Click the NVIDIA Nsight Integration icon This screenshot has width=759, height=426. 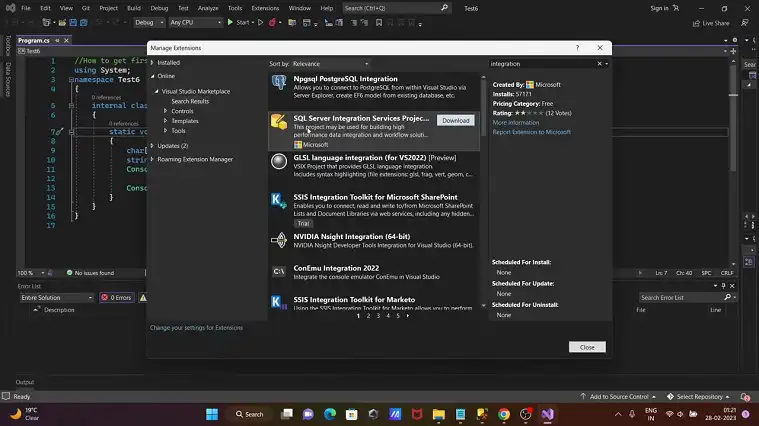click(279, 240)
